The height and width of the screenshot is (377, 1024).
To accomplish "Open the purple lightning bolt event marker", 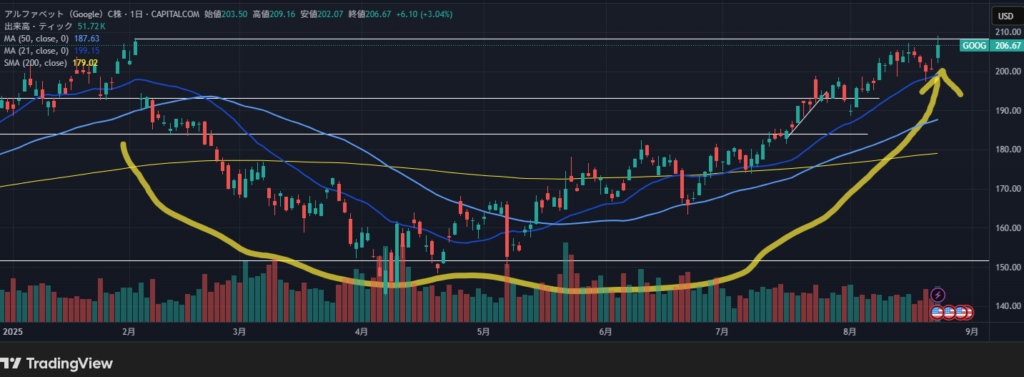I will click(x=938, y=295).
